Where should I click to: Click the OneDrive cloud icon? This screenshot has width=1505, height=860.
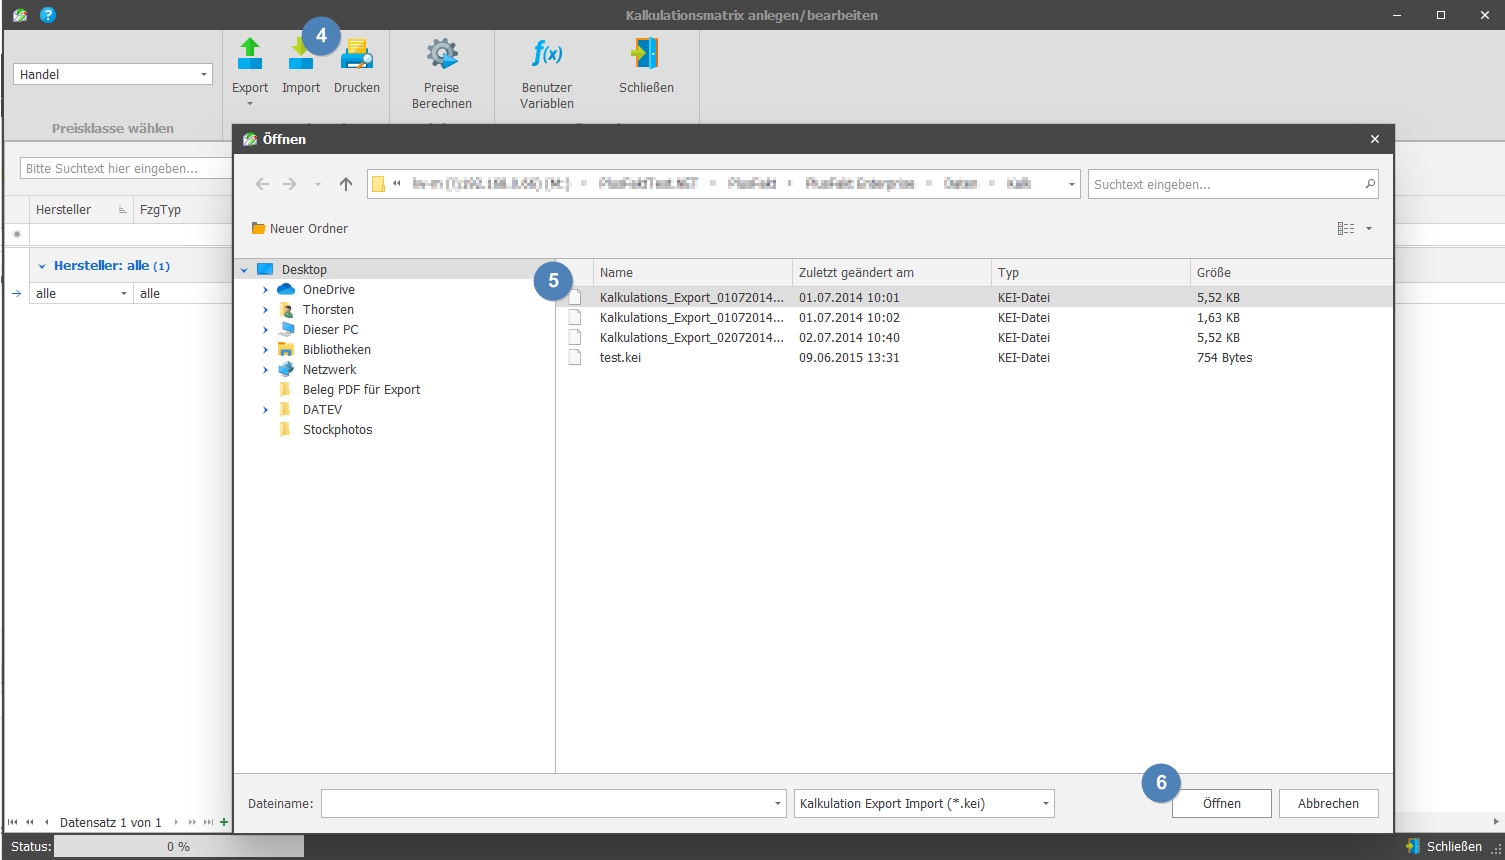point(286,289)
